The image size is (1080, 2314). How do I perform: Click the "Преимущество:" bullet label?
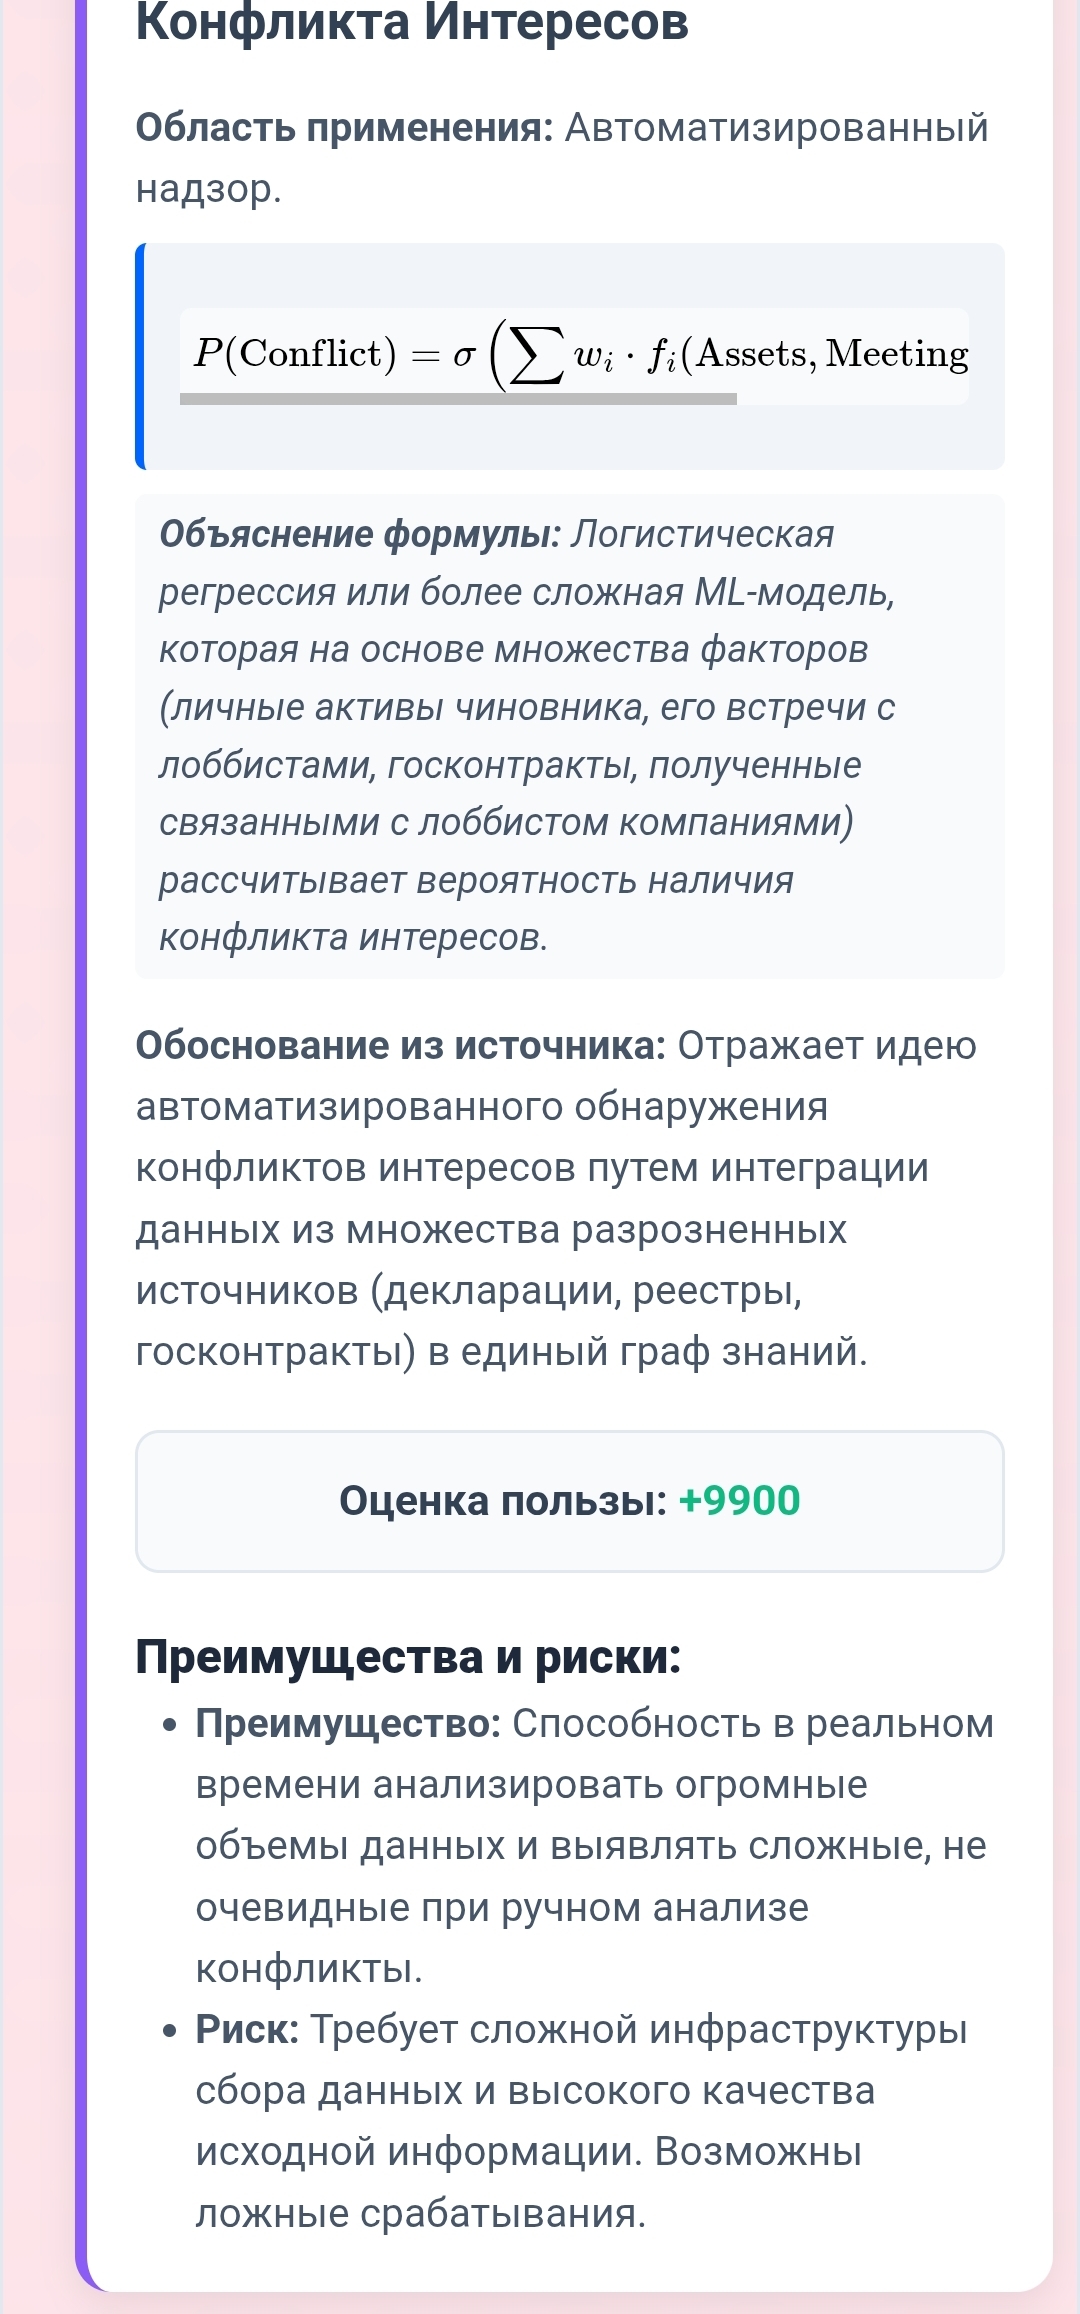click(348, 1724)
